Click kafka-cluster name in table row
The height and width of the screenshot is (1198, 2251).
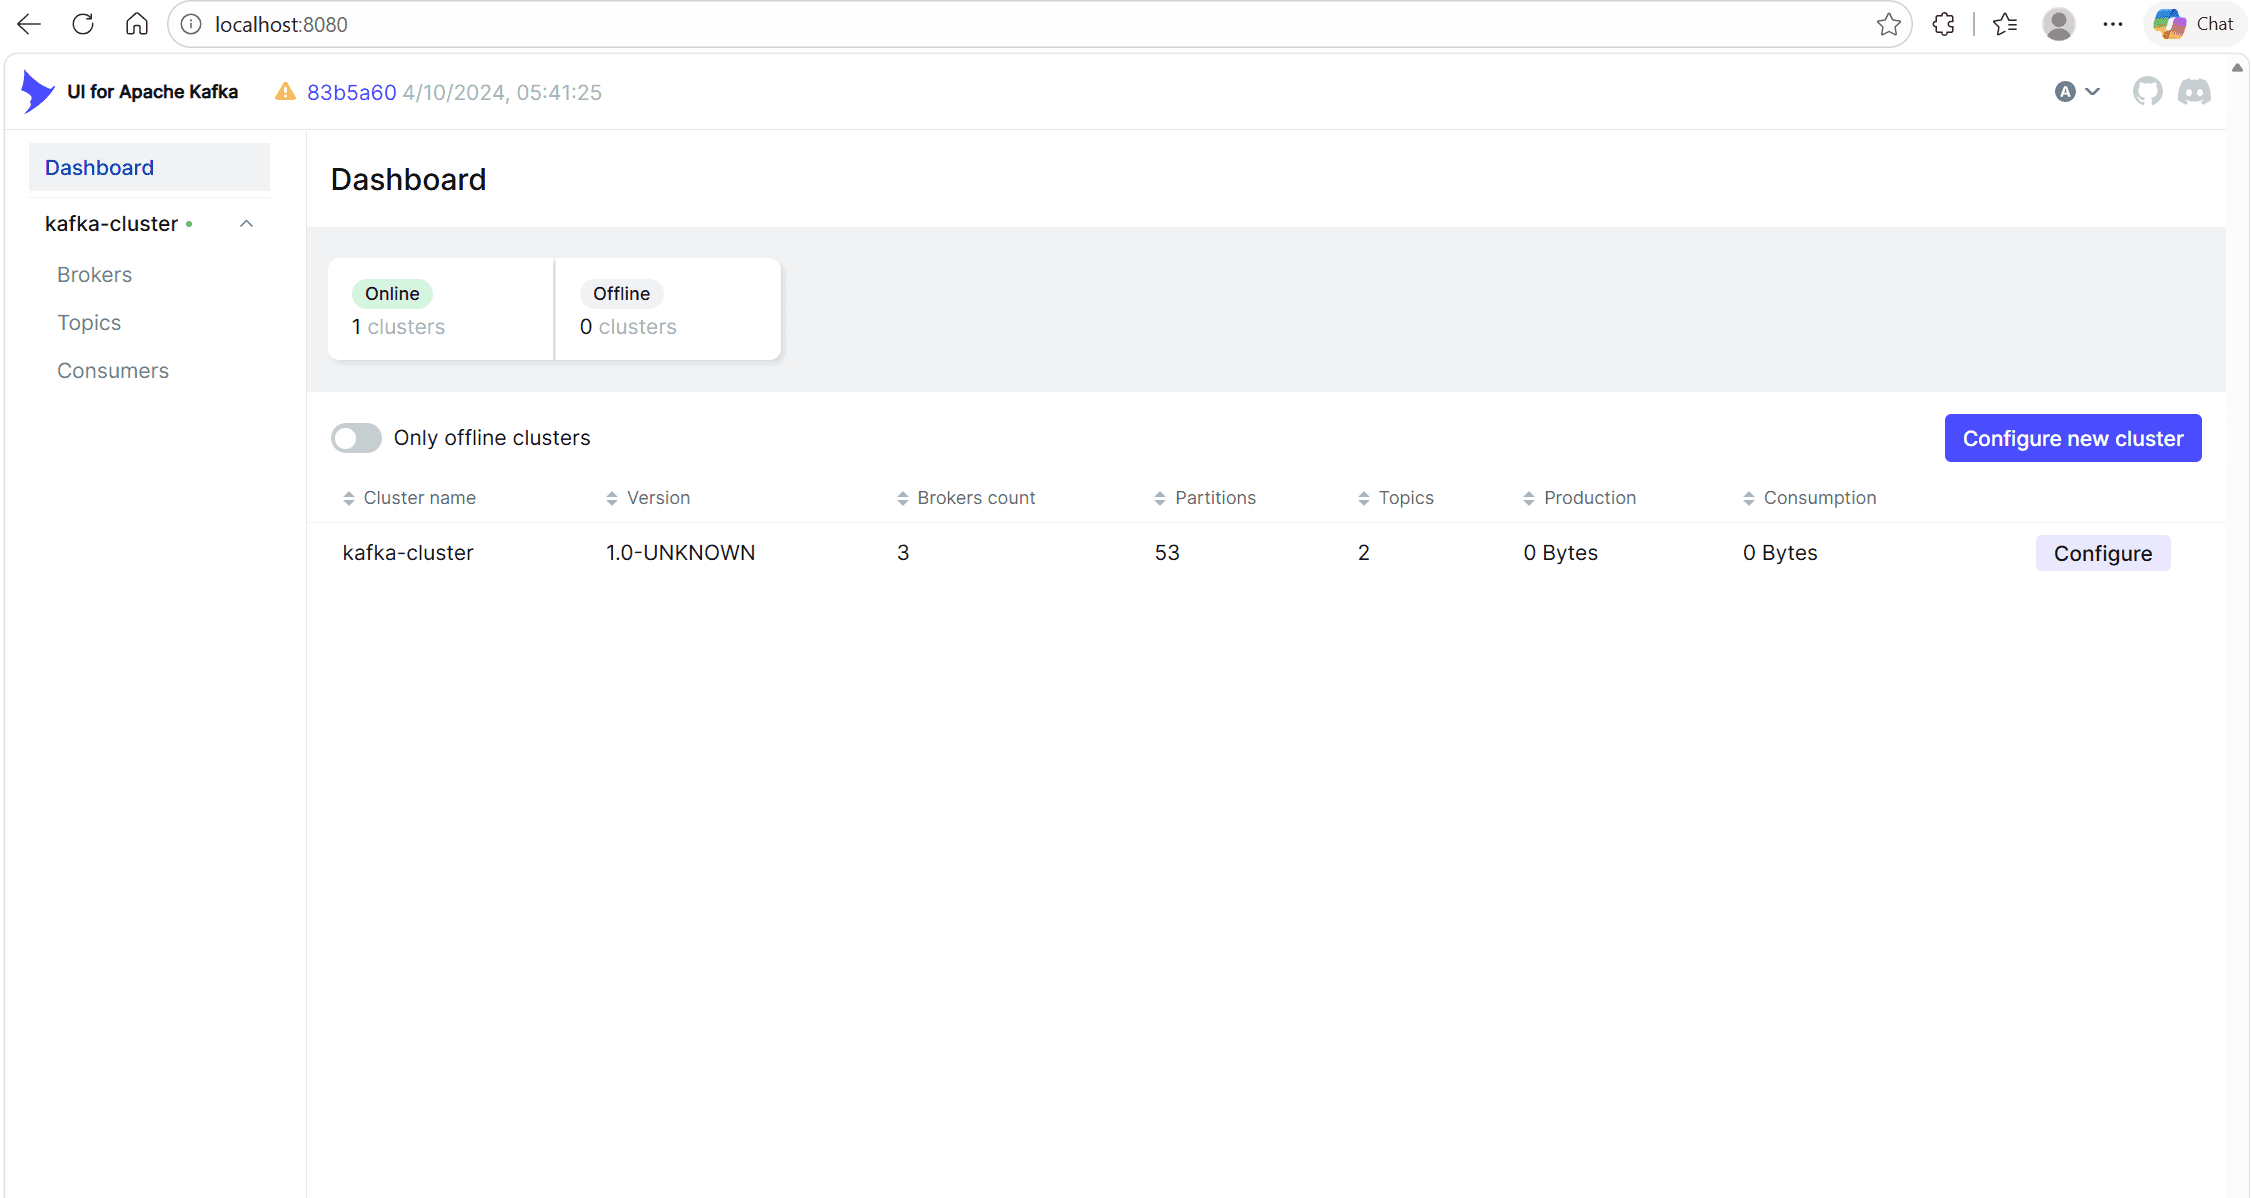pyautogui.click(x=408, y=553)
